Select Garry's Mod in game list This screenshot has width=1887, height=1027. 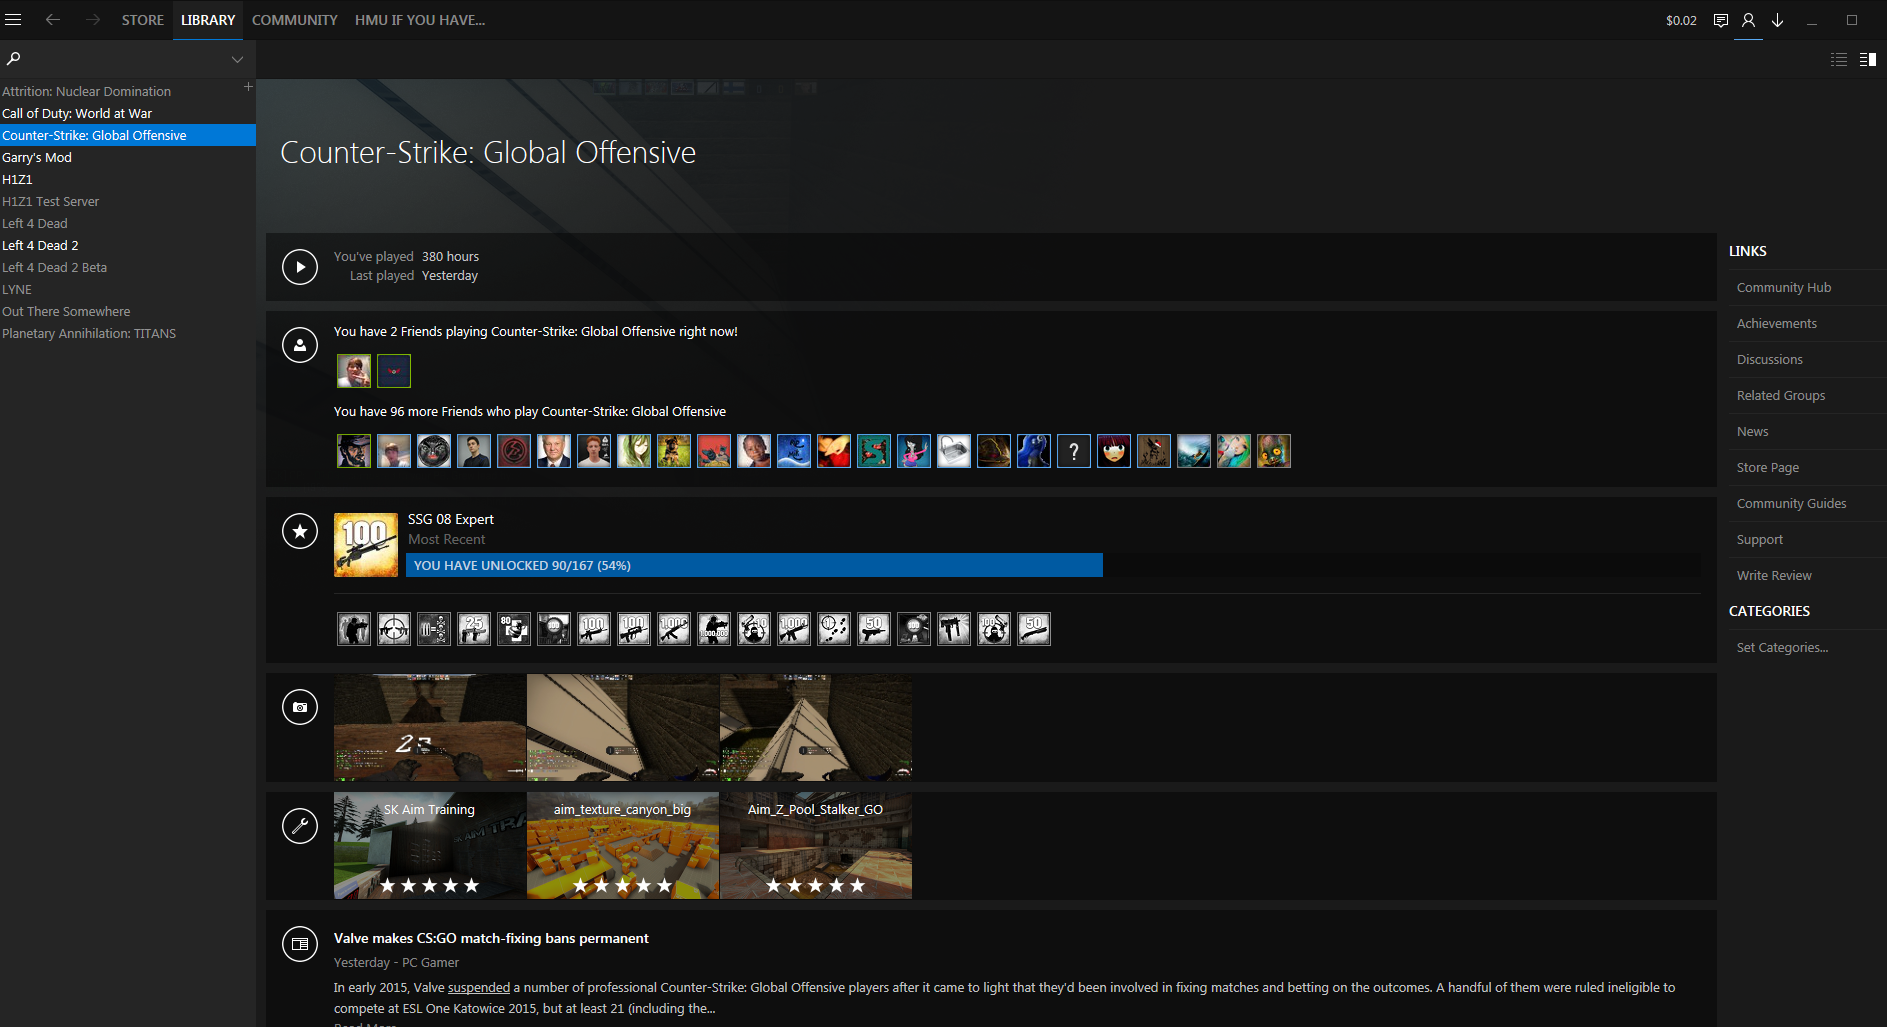click(128, 157)
